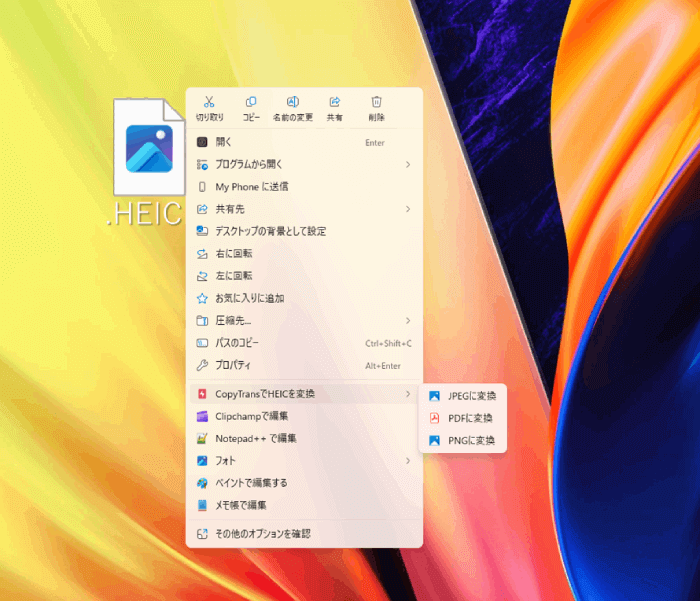Click the Photos (フォト) app icon
Screen dimensions: 700x601
(x=202, y=461)
